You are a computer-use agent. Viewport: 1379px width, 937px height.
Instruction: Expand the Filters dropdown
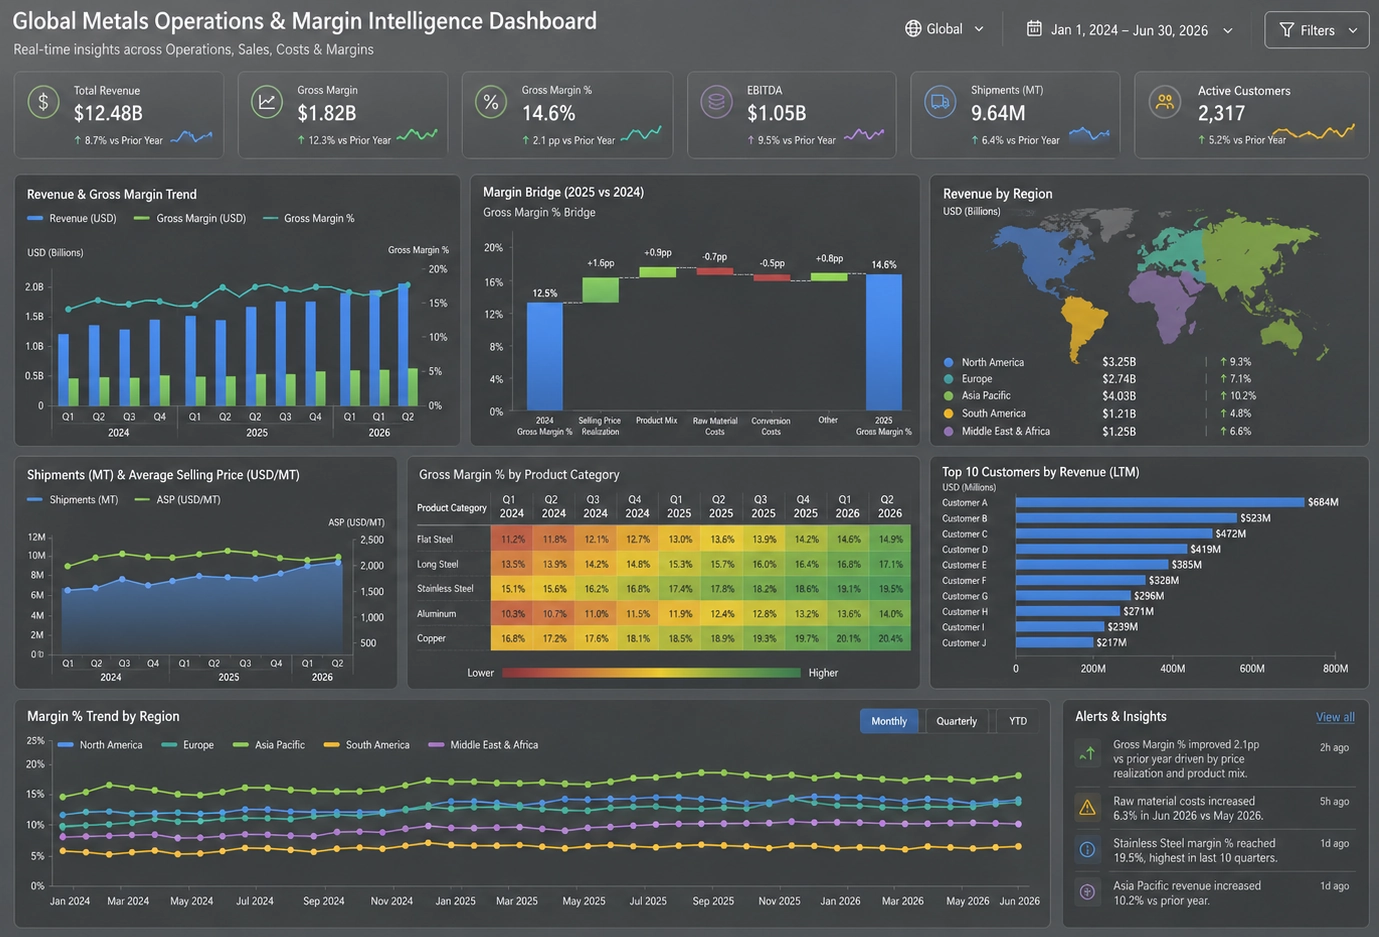pos(1316,30)
